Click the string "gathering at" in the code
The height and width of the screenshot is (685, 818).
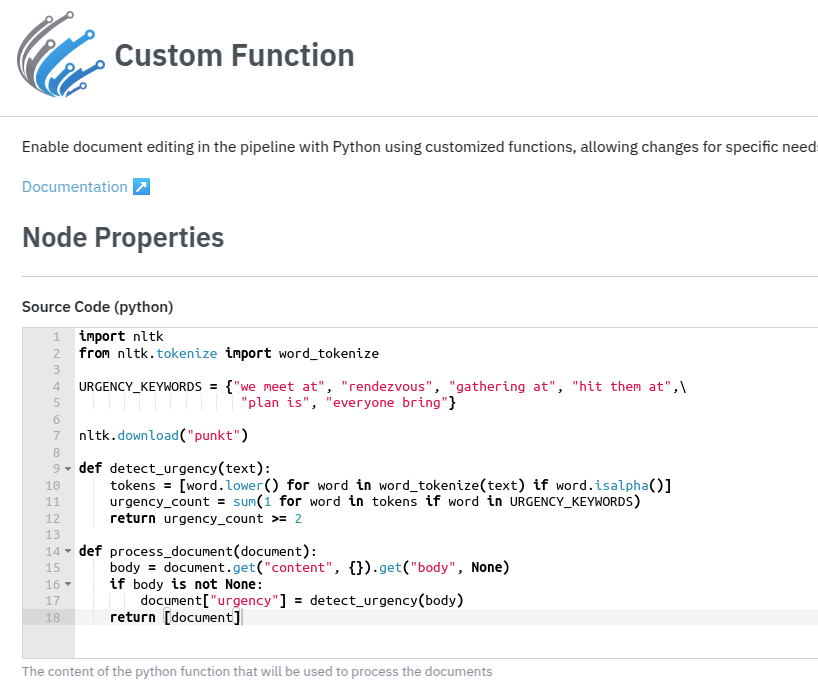coord(502,387)
